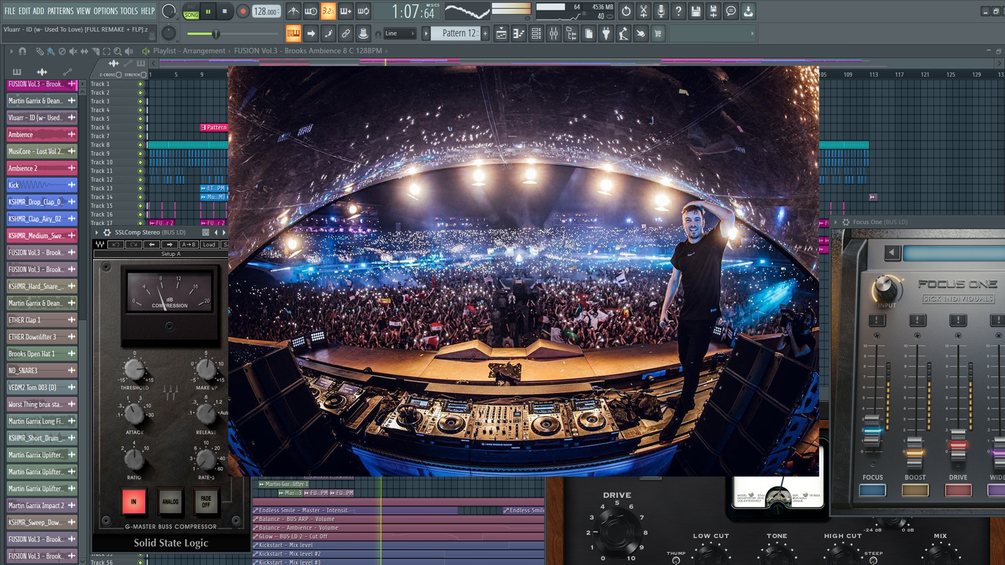Toggle loop recording icon
1005x565 pixels.
click(363, 11)
